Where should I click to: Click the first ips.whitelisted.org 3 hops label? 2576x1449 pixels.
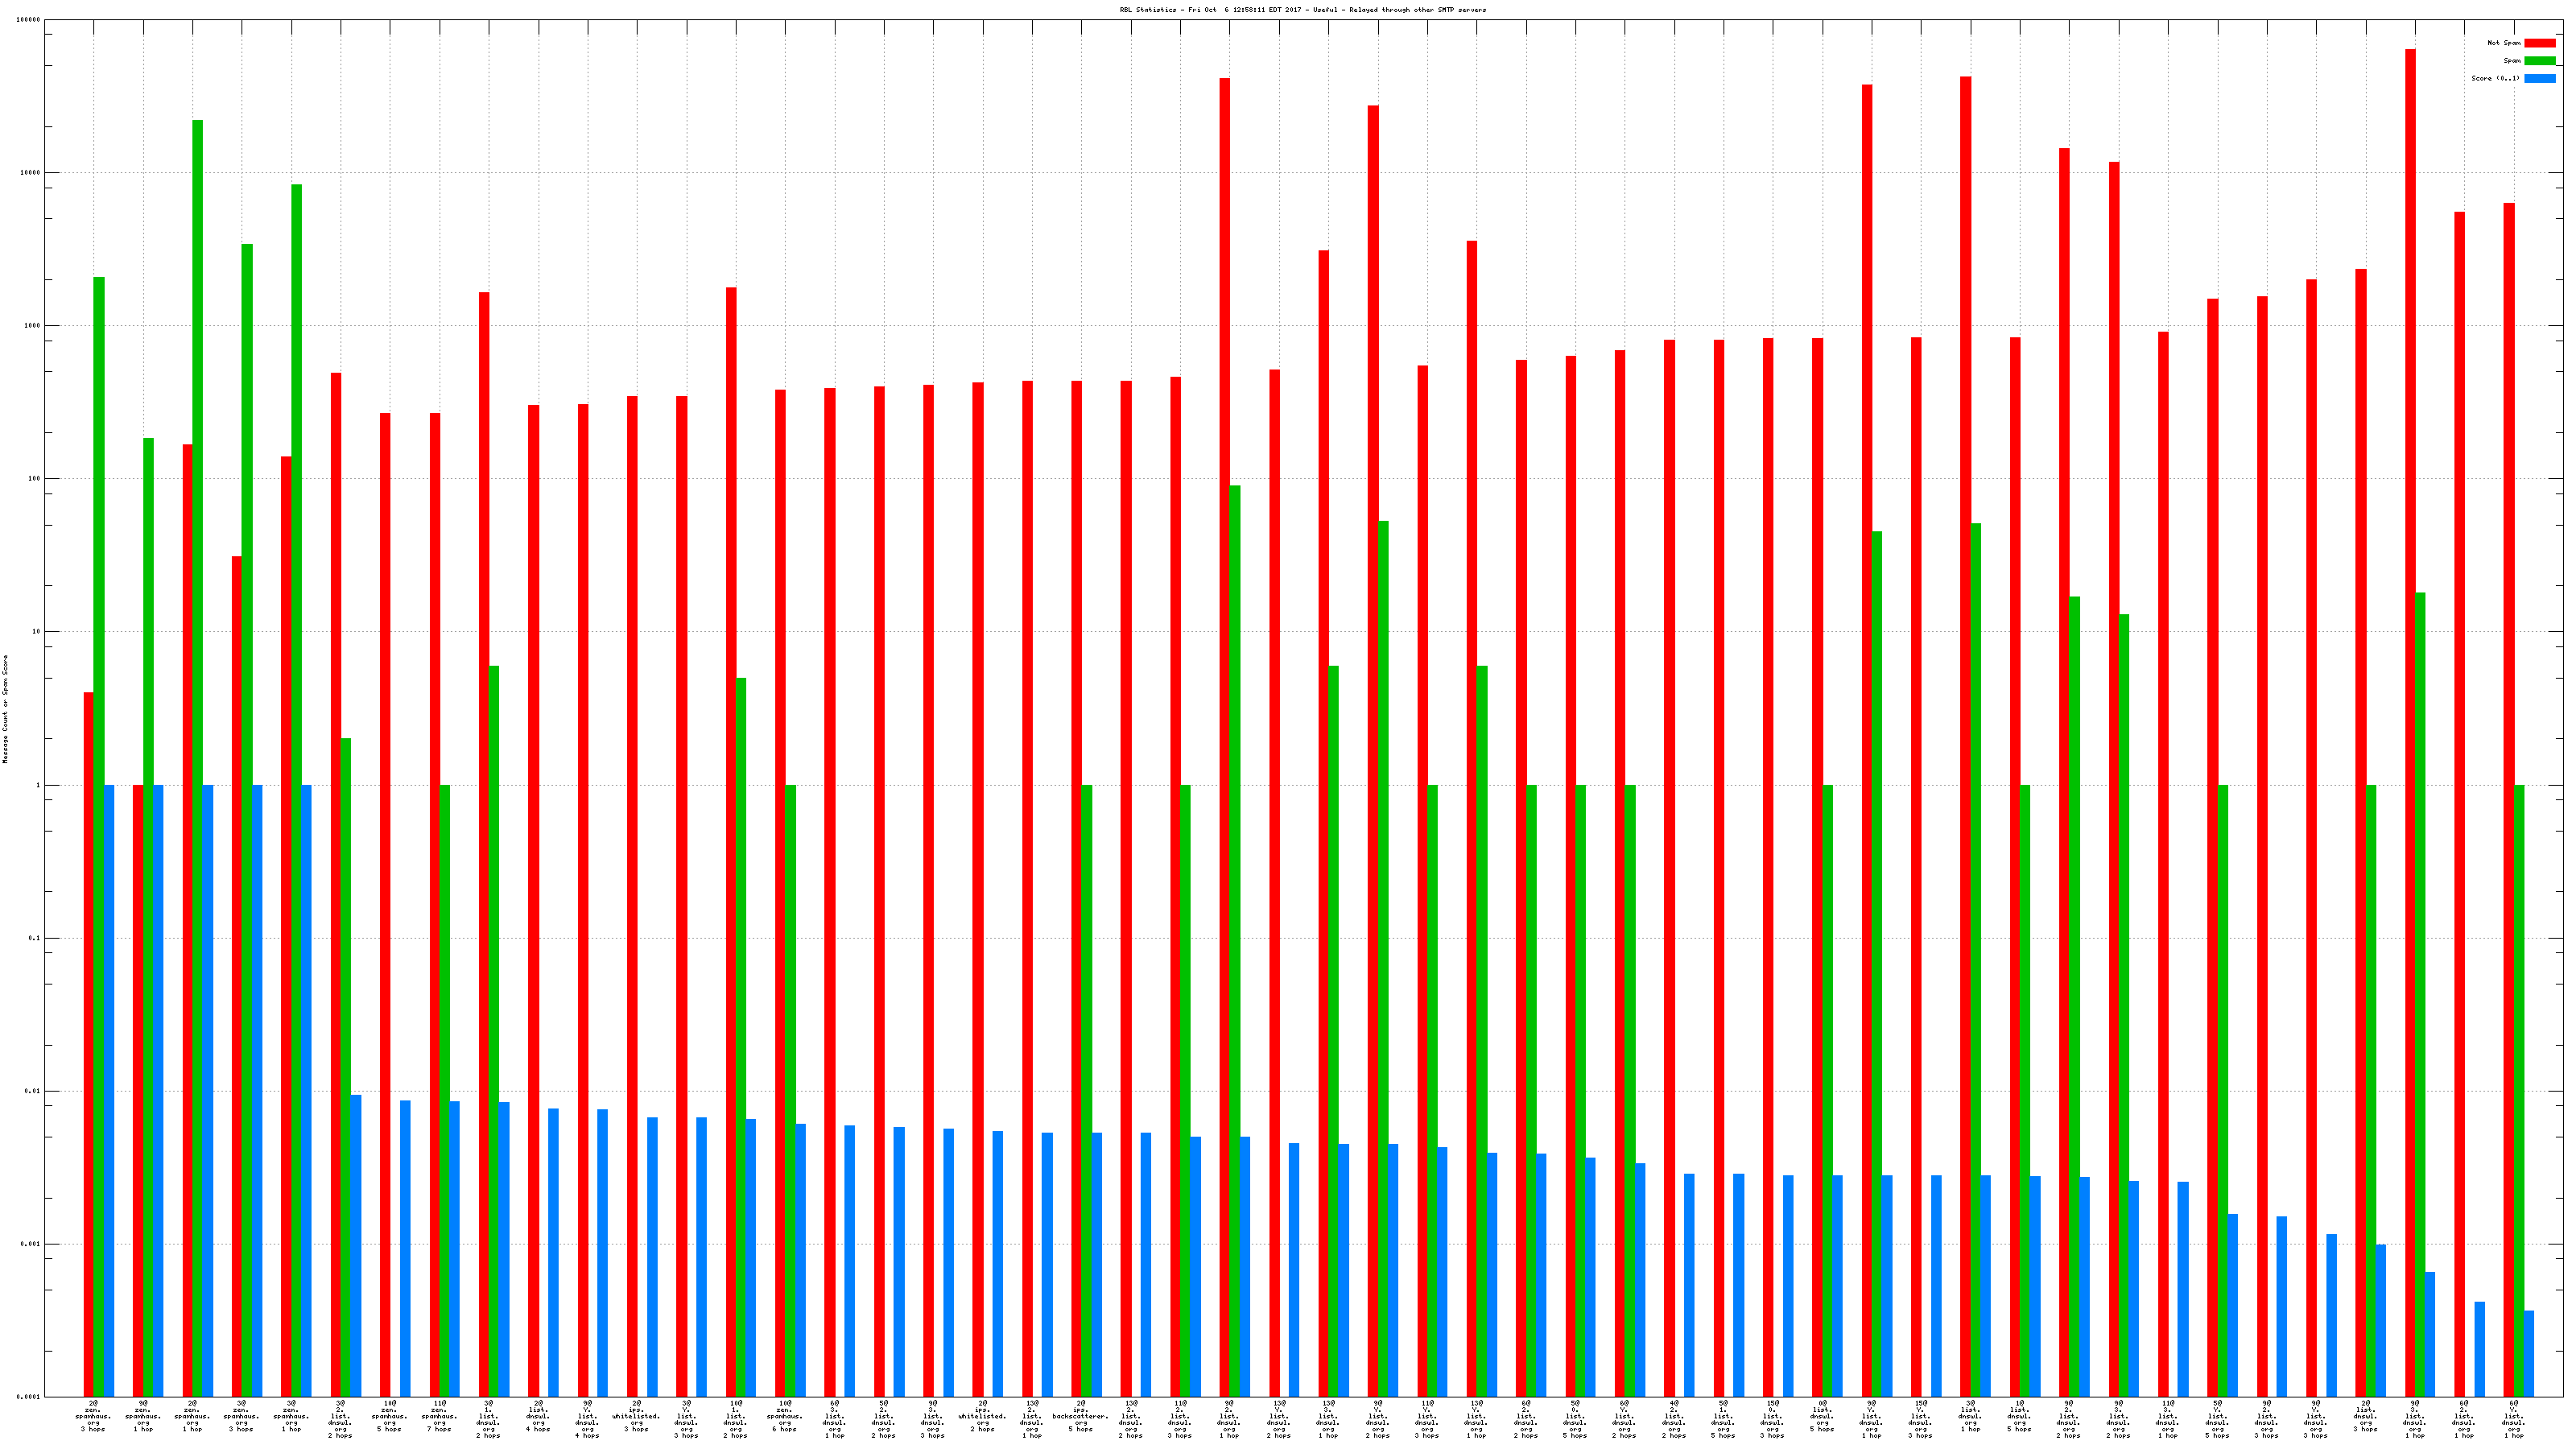[x=636, y=1417]
